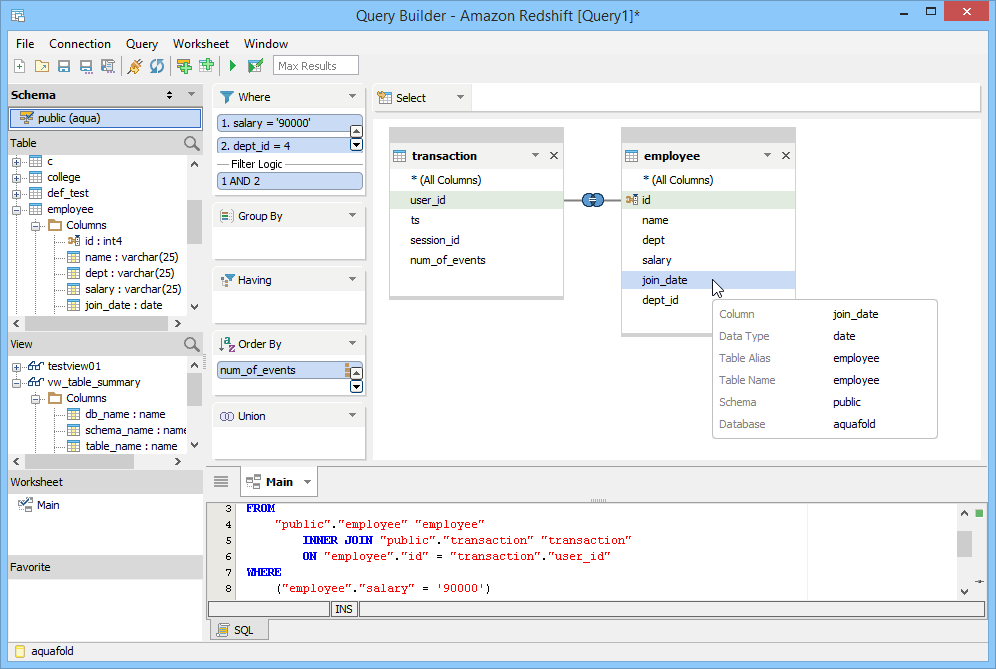Click the SQL editor vertical scrollbar thumb
The height and width of the screenshot is (669, 996).
coord(964,544)
